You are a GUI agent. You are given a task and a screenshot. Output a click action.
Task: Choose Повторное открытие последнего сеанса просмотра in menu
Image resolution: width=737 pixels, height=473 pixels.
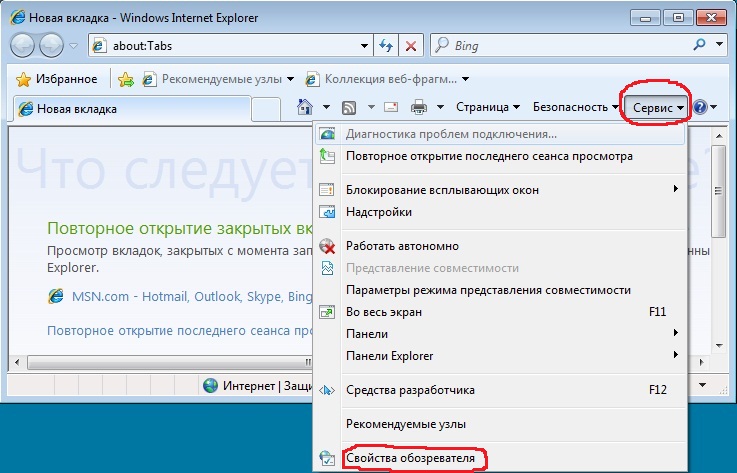coord(500,156)
